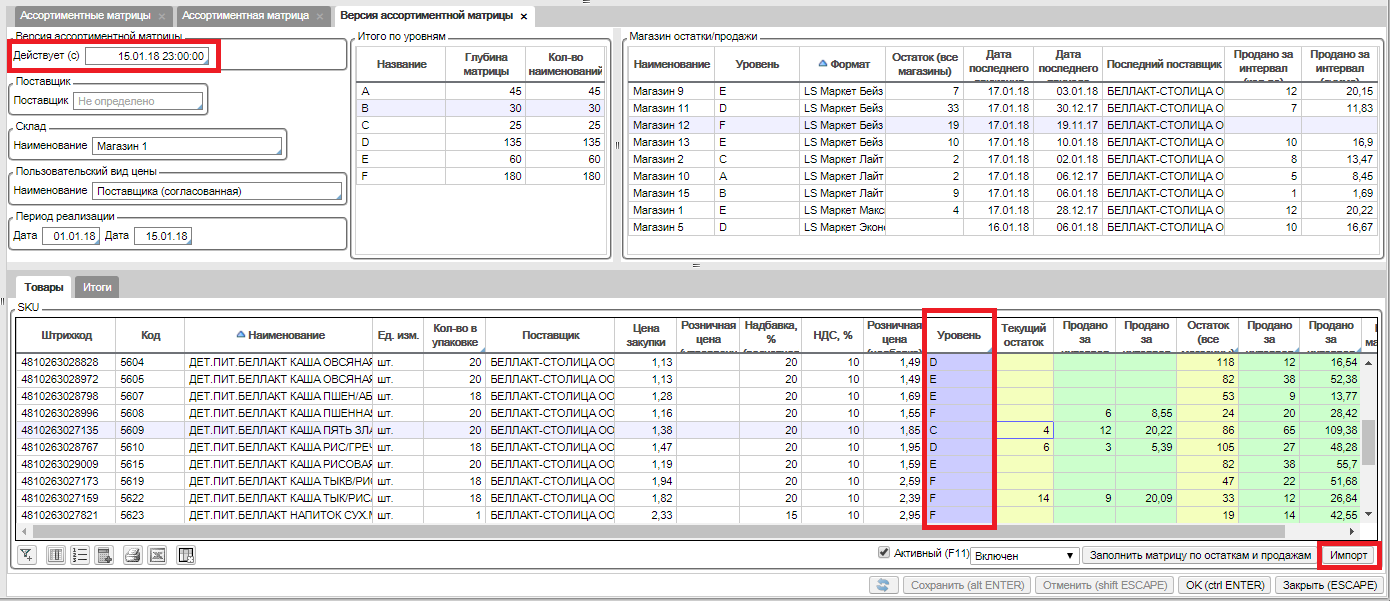Export the table using the Excel icon
The image size is (1390, 601).
157,556
